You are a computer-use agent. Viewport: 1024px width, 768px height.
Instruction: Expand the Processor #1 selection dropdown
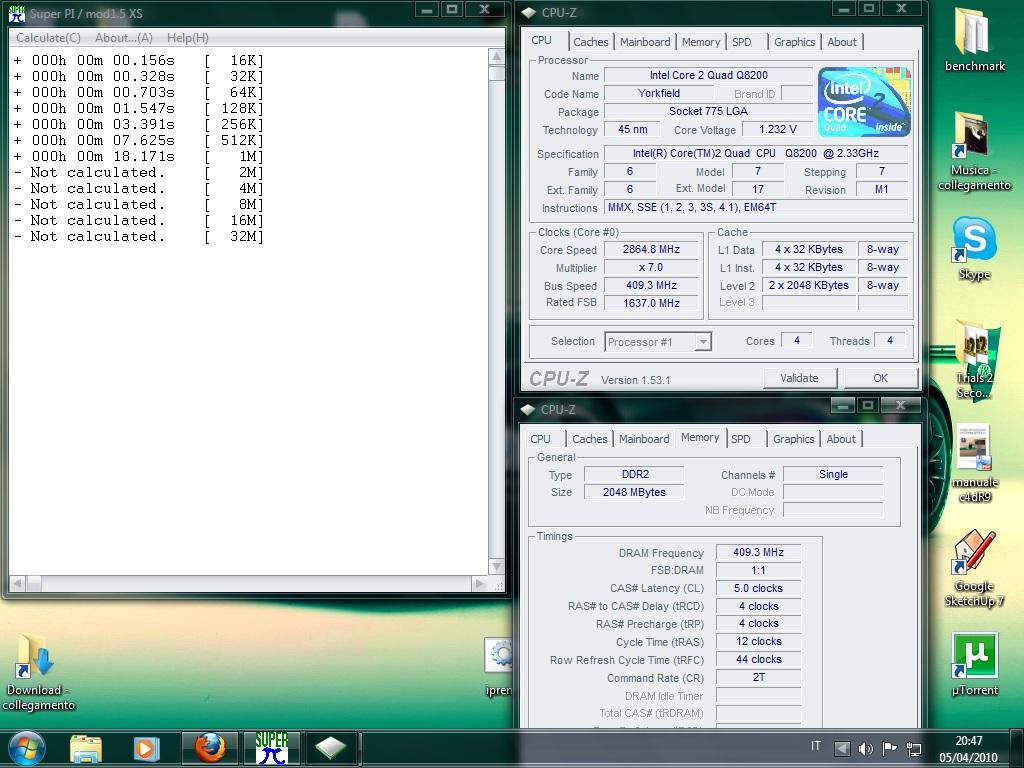click(703, 342)
